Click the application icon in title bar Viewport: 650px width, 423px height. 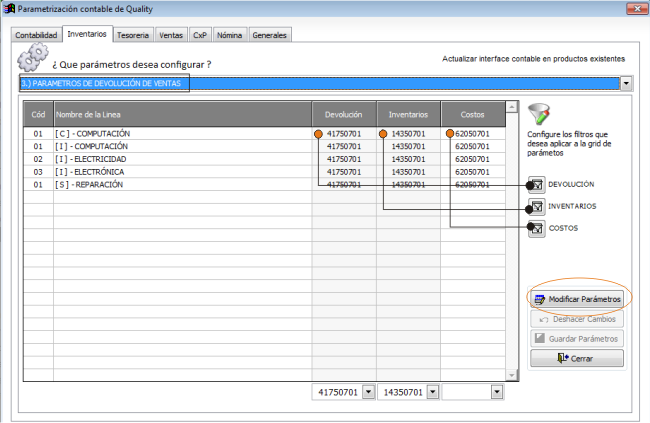pos(10,8)
